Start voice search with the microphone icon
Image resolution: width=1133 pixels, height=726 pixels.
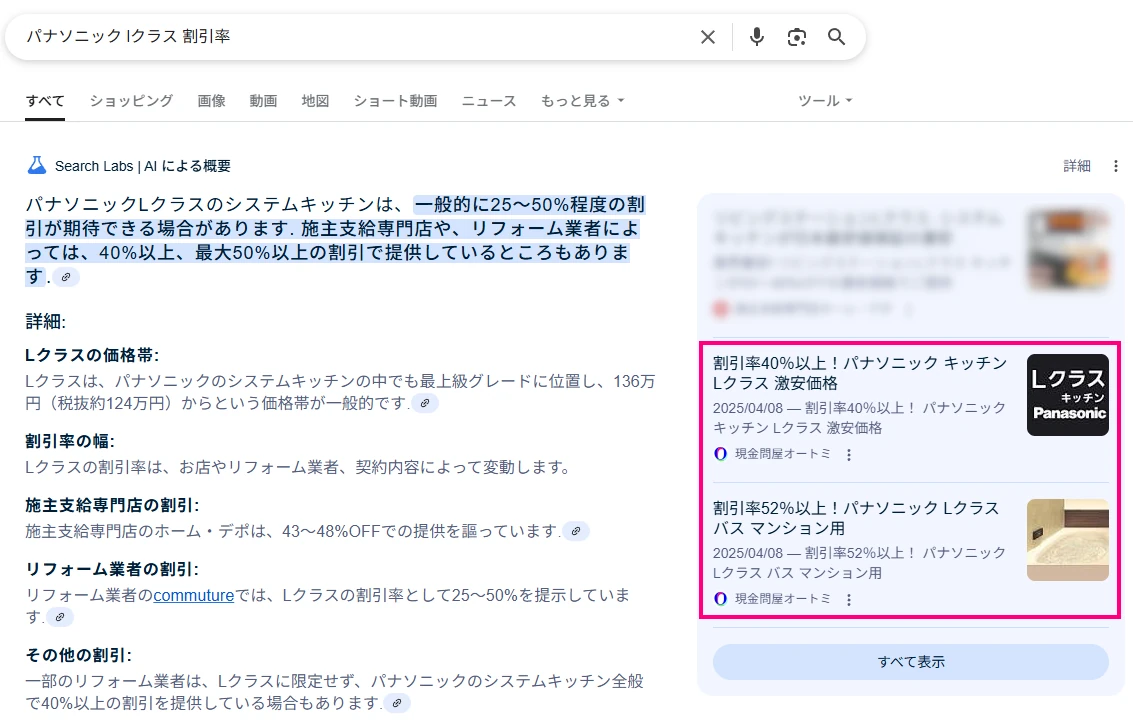757,37
